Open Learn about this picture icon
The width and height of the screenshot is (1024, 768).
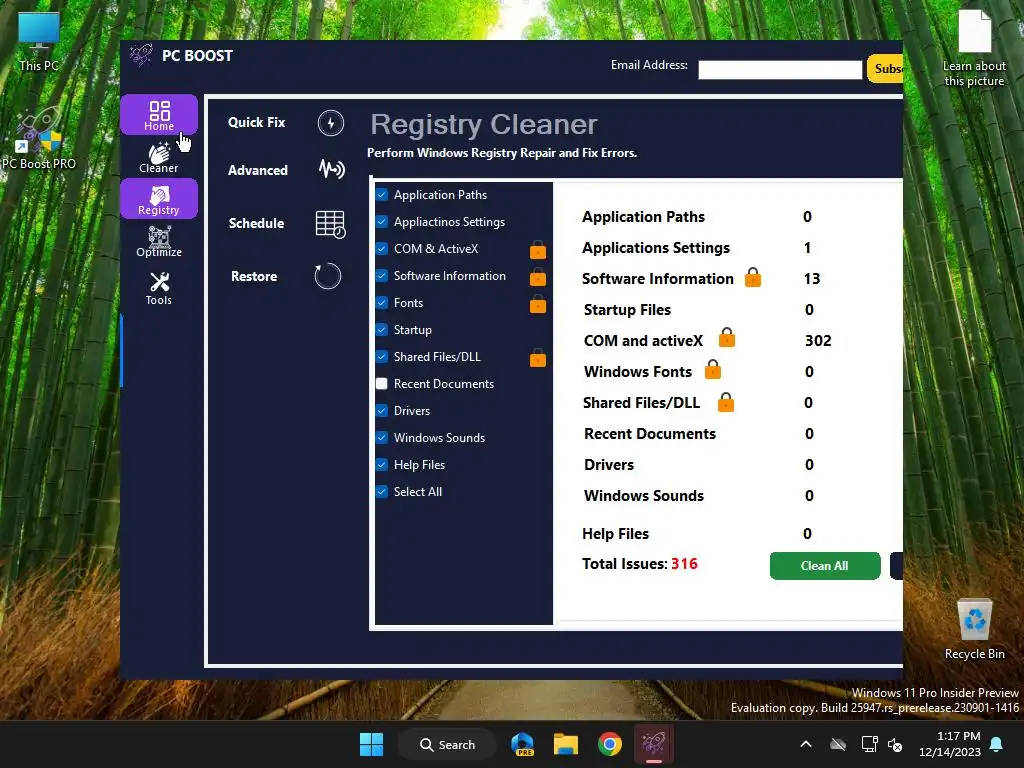(x=974, y=48)
